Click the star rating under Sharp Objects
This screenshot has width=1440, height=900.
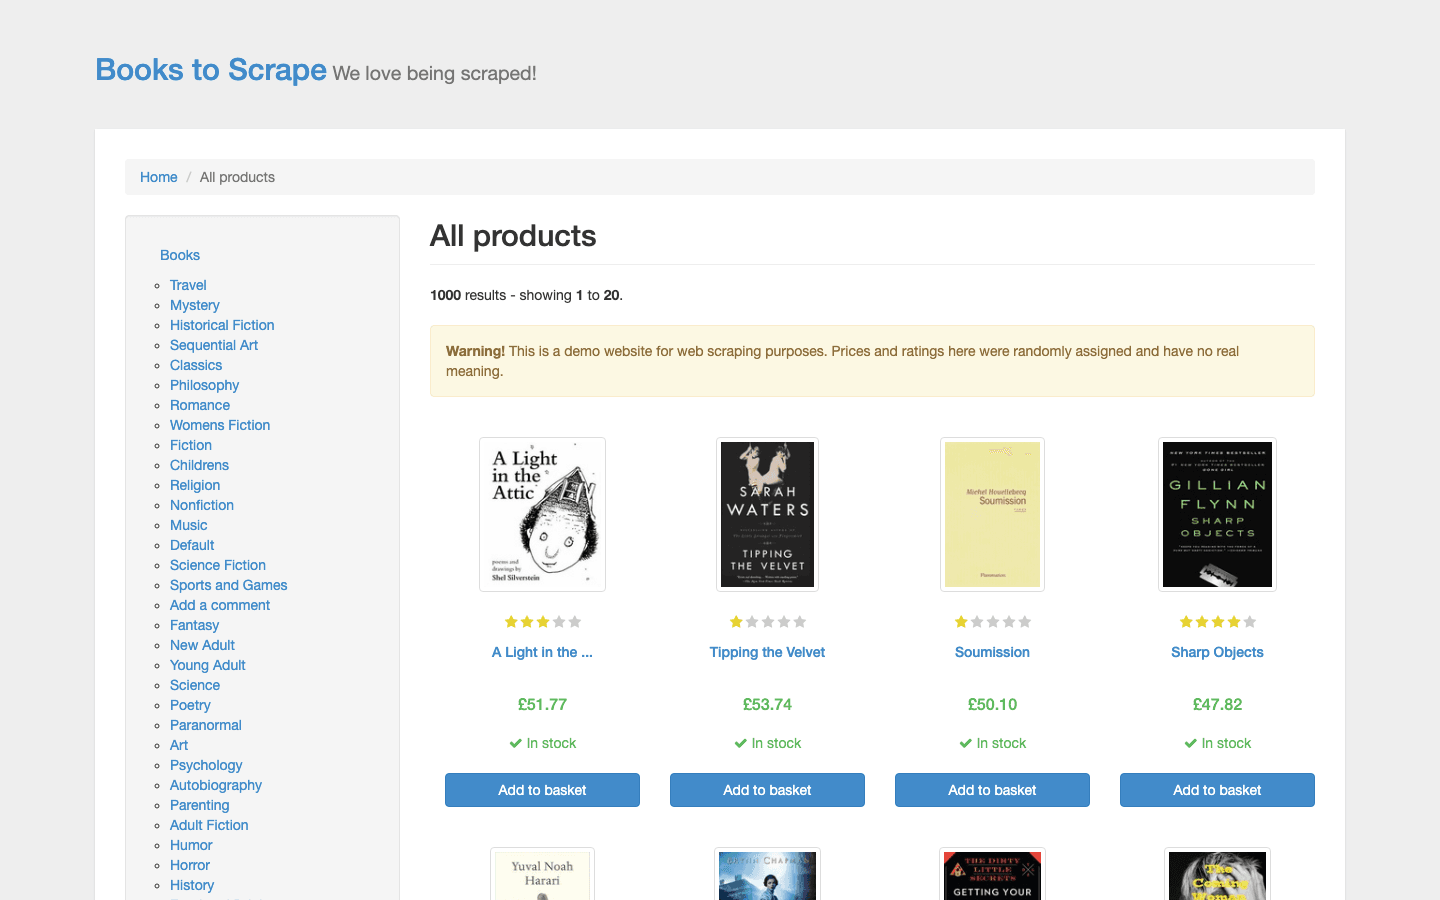(x=1217, y=621)
